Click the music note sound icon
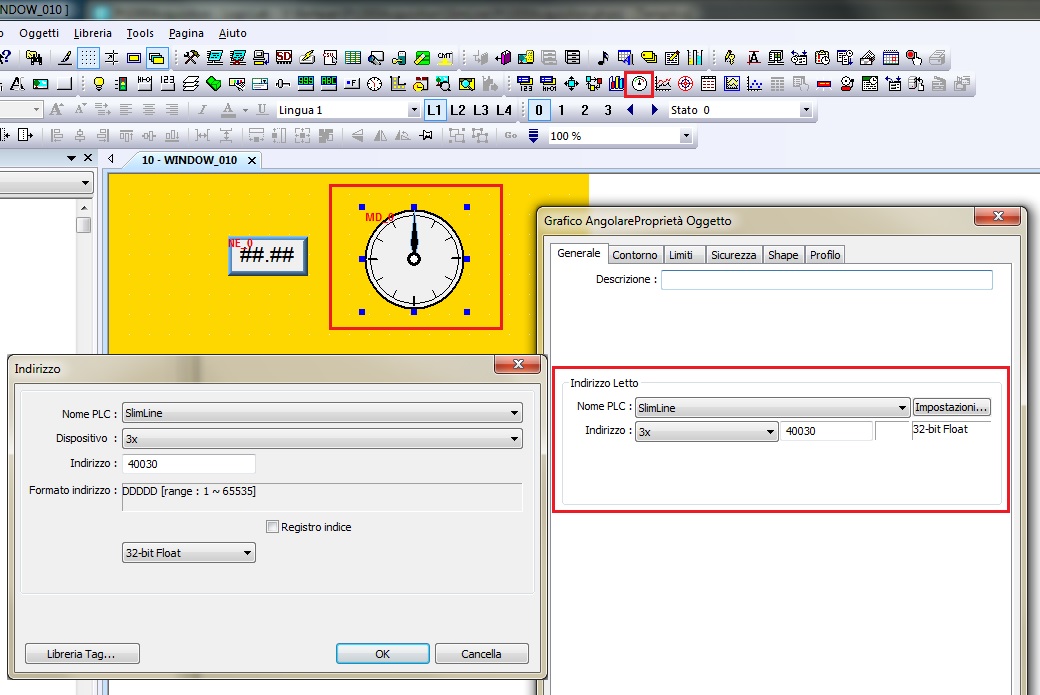Image resolution: width=1040 pixels, height=695 pixels. (603, 58)
